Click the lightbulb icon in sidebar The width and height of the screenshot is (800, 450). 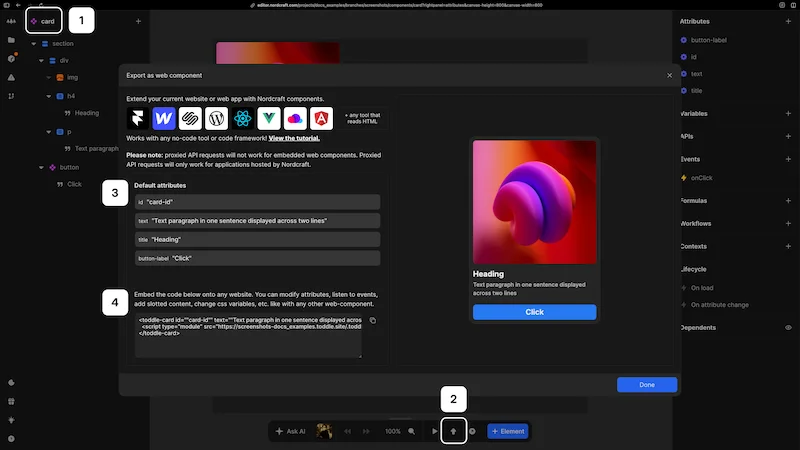[11, 420]
